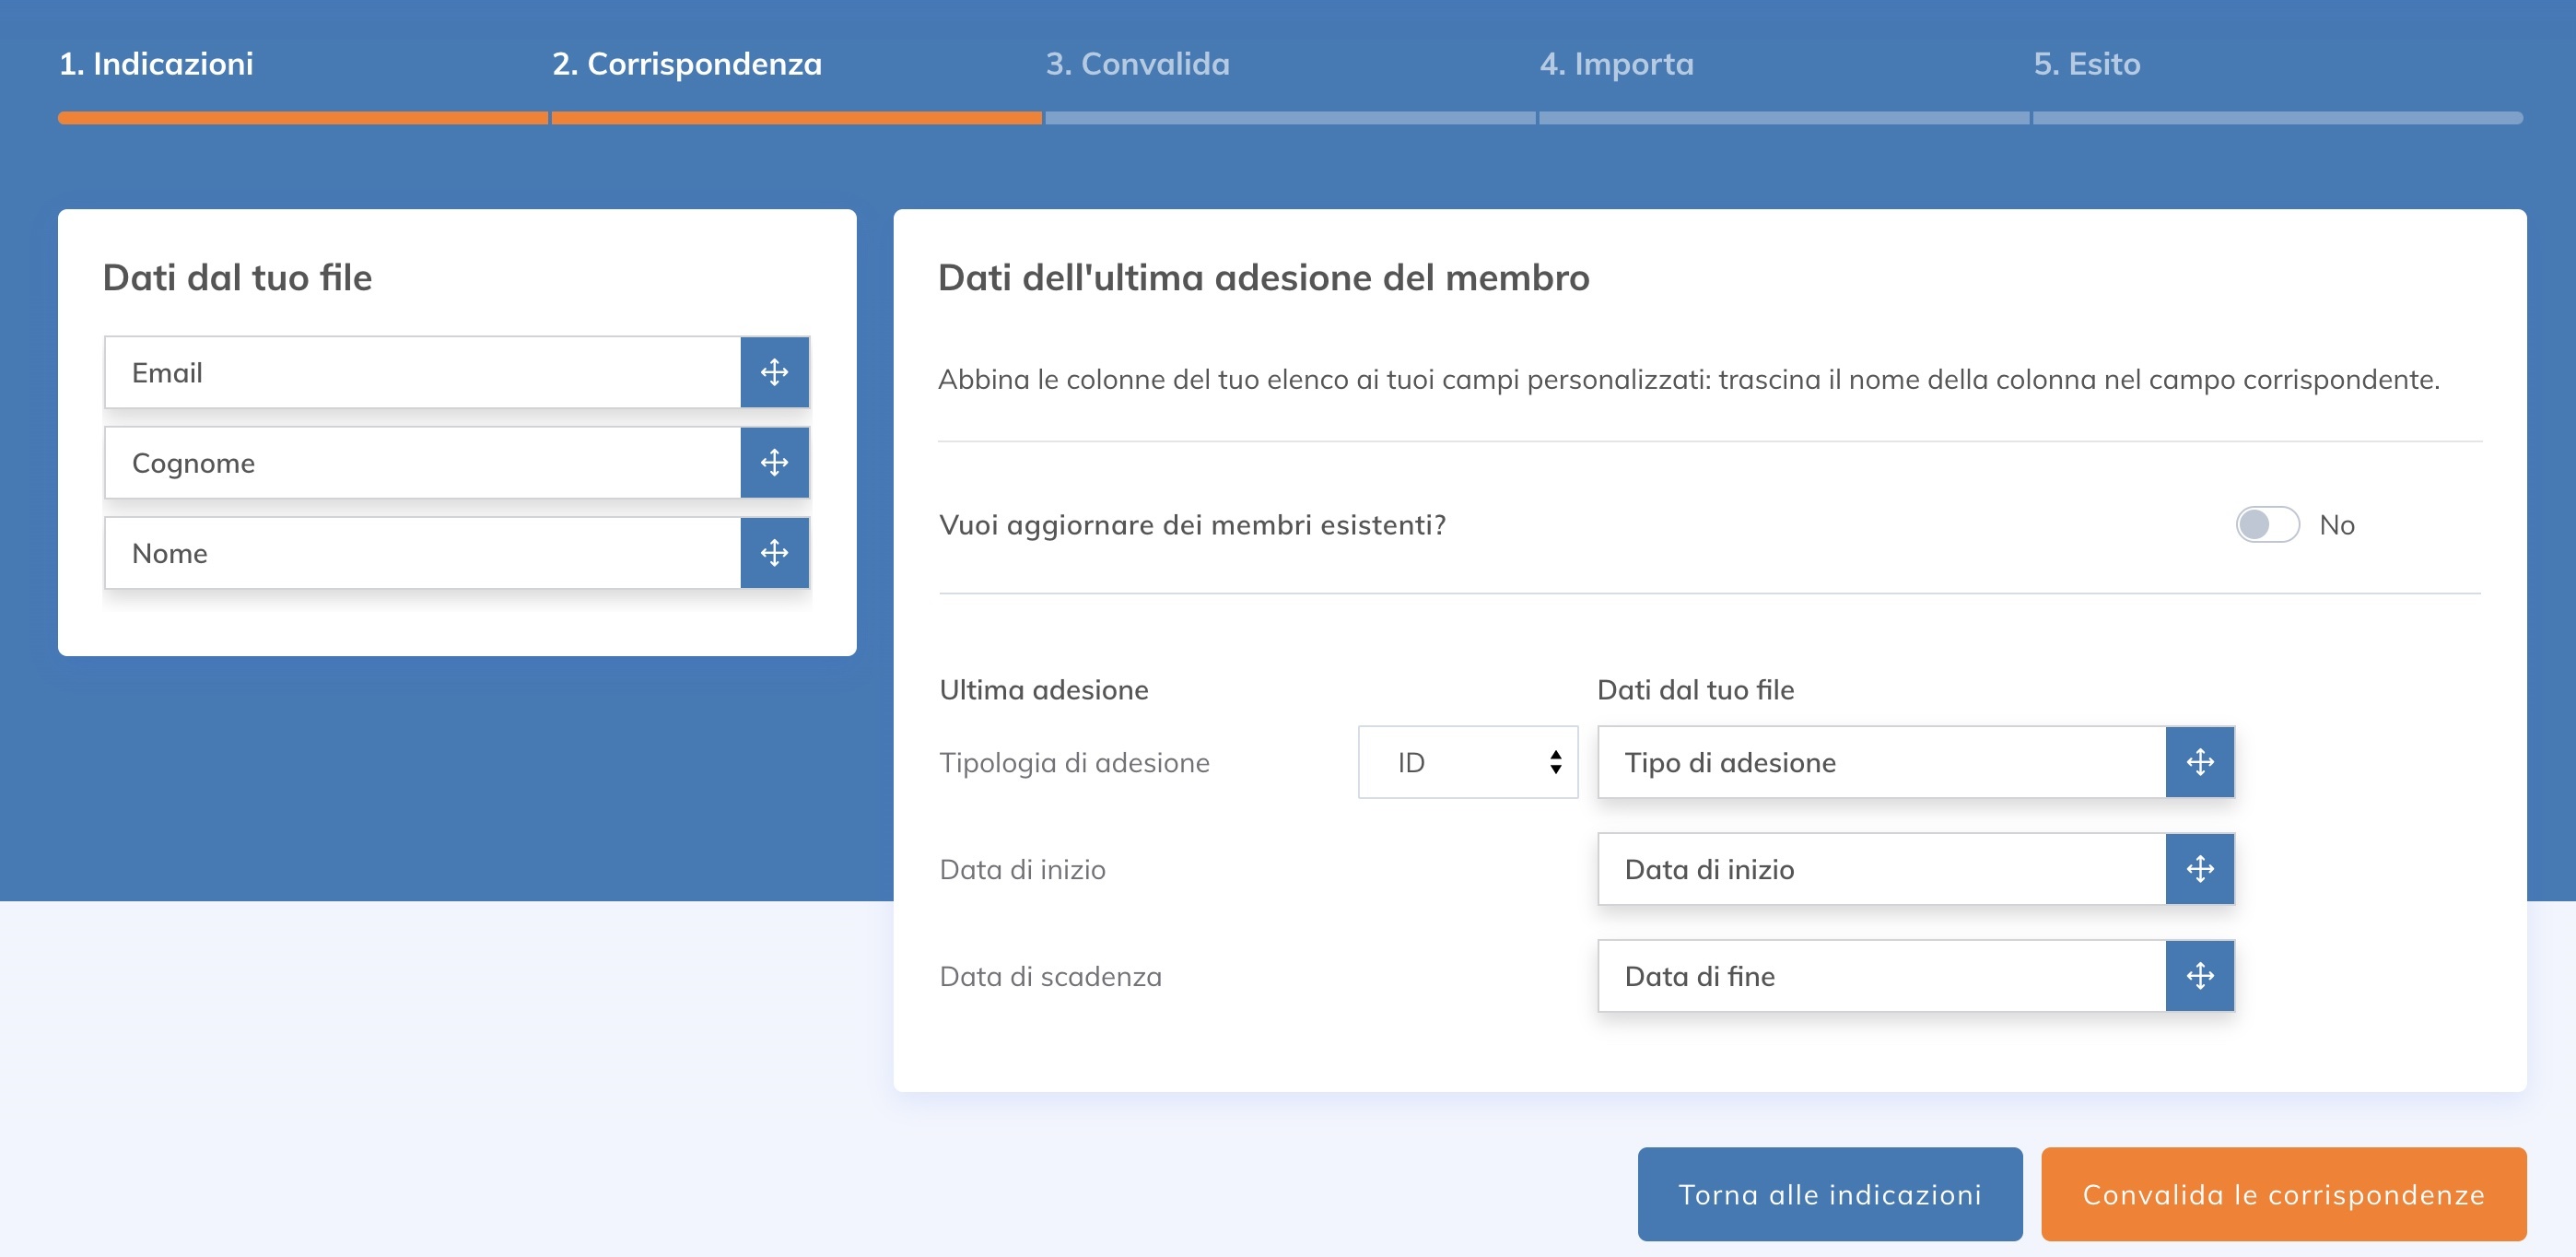Click the Tipo di adesione mapped field
Image resolution: width=2576 pixels, height=1257 pixels.
[x=1880, y=762]
